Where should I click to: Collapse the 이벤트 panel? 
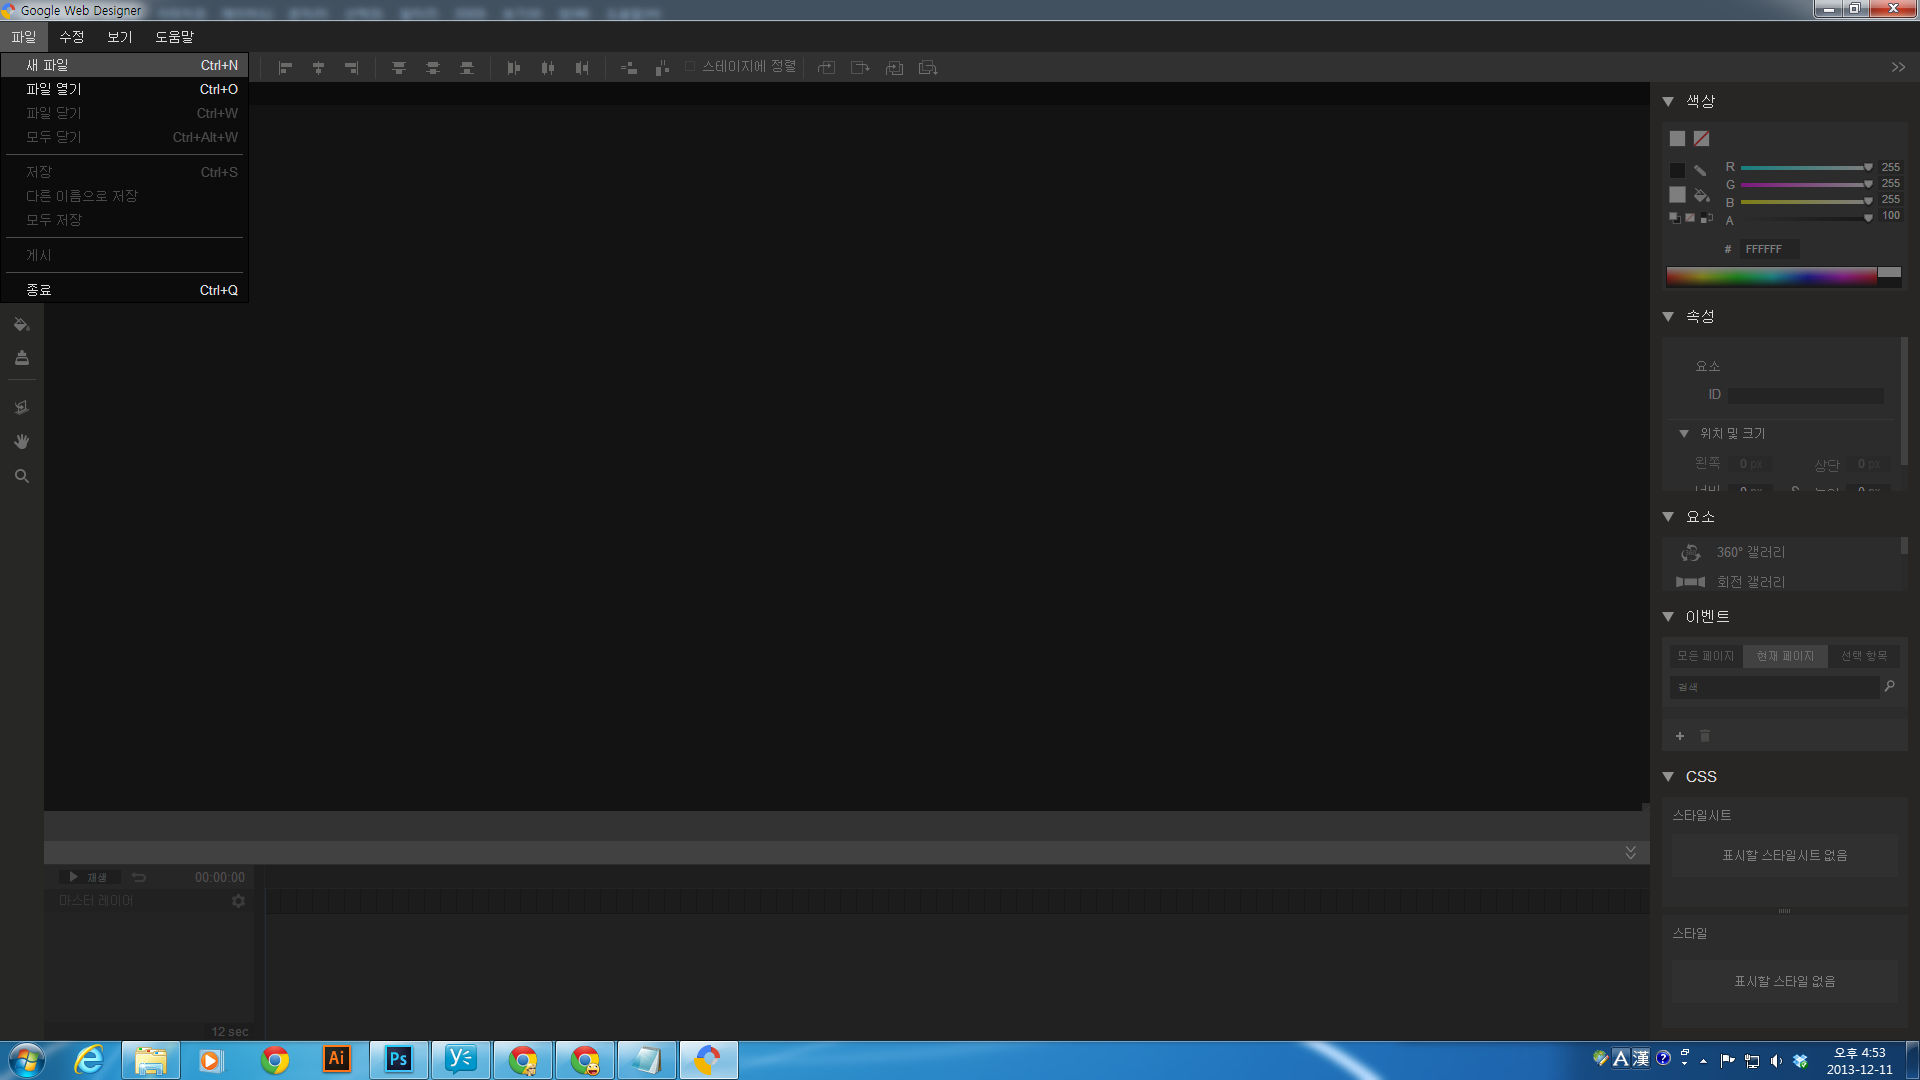pyautogui.click(x=1668, y=617)
